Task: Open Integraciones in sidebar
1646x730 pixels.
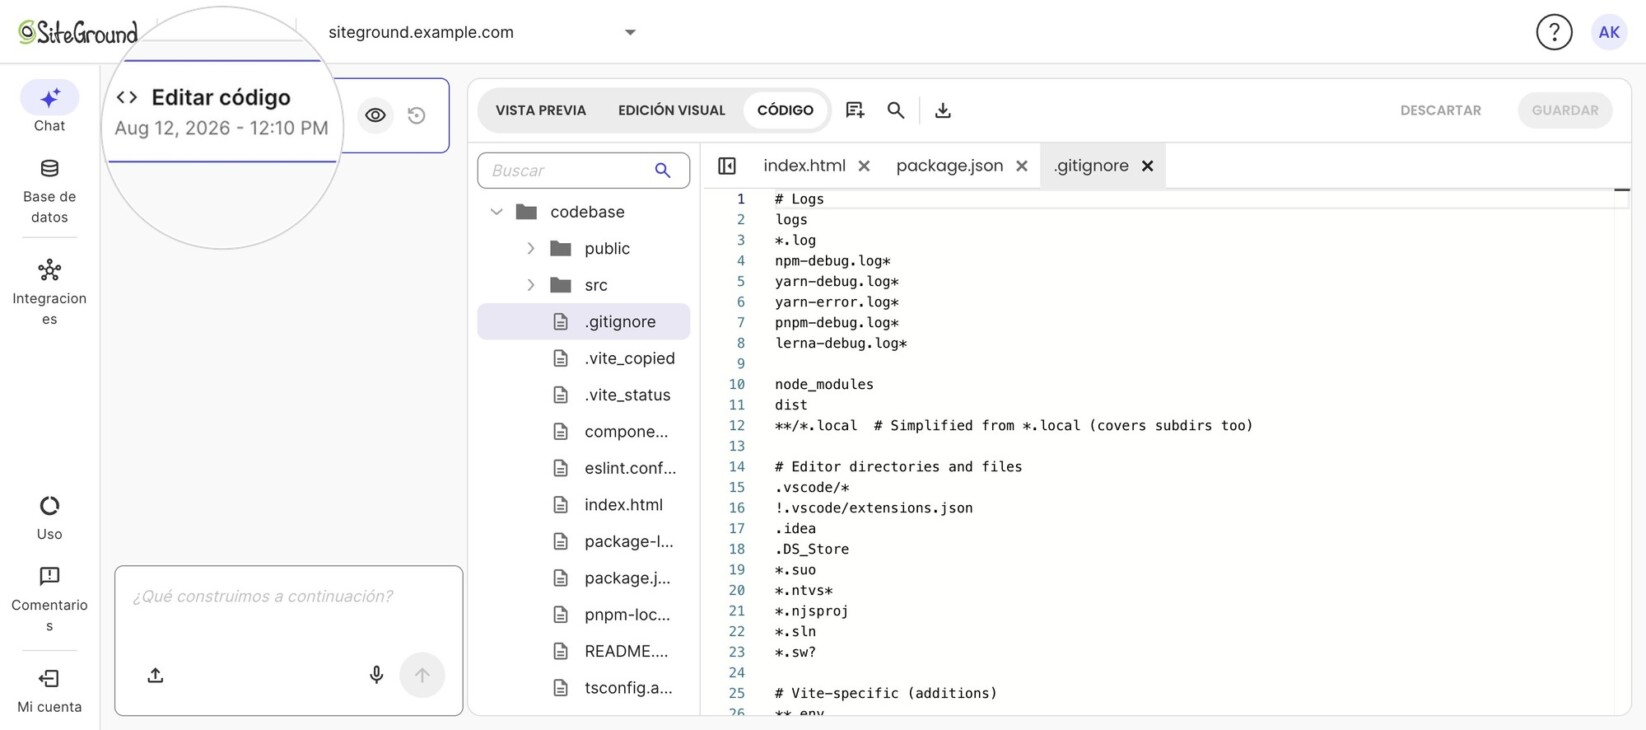Action: click(49, 292)
